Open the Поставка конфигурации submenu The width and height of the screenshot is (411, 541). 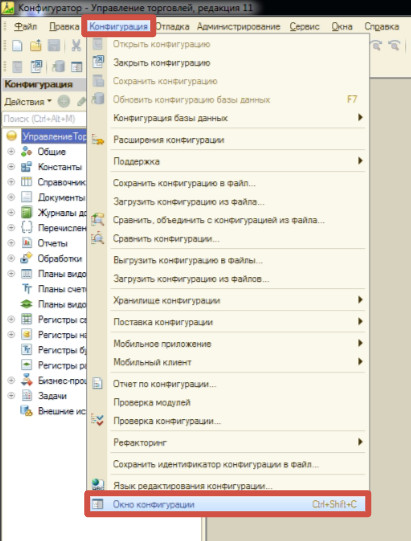coord(228,322)
